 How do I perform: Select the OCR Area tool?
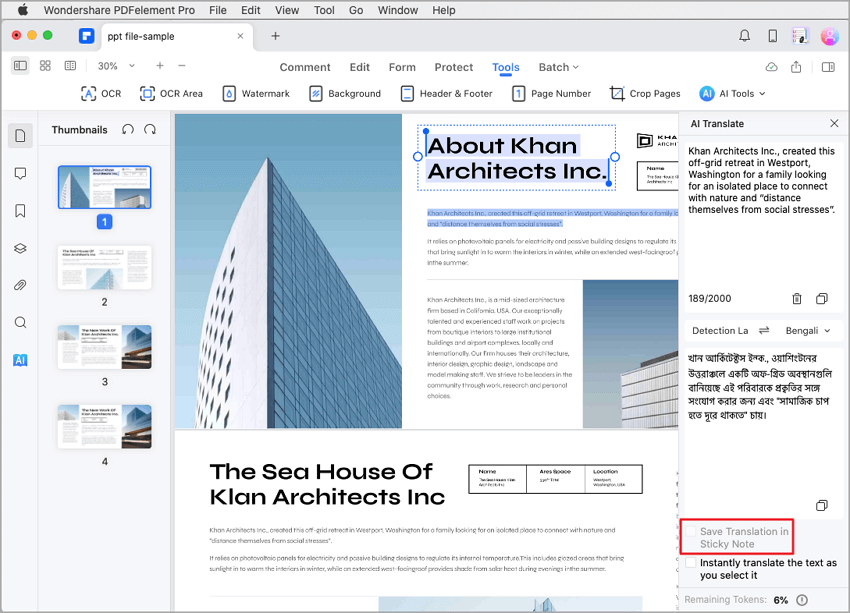171,93
